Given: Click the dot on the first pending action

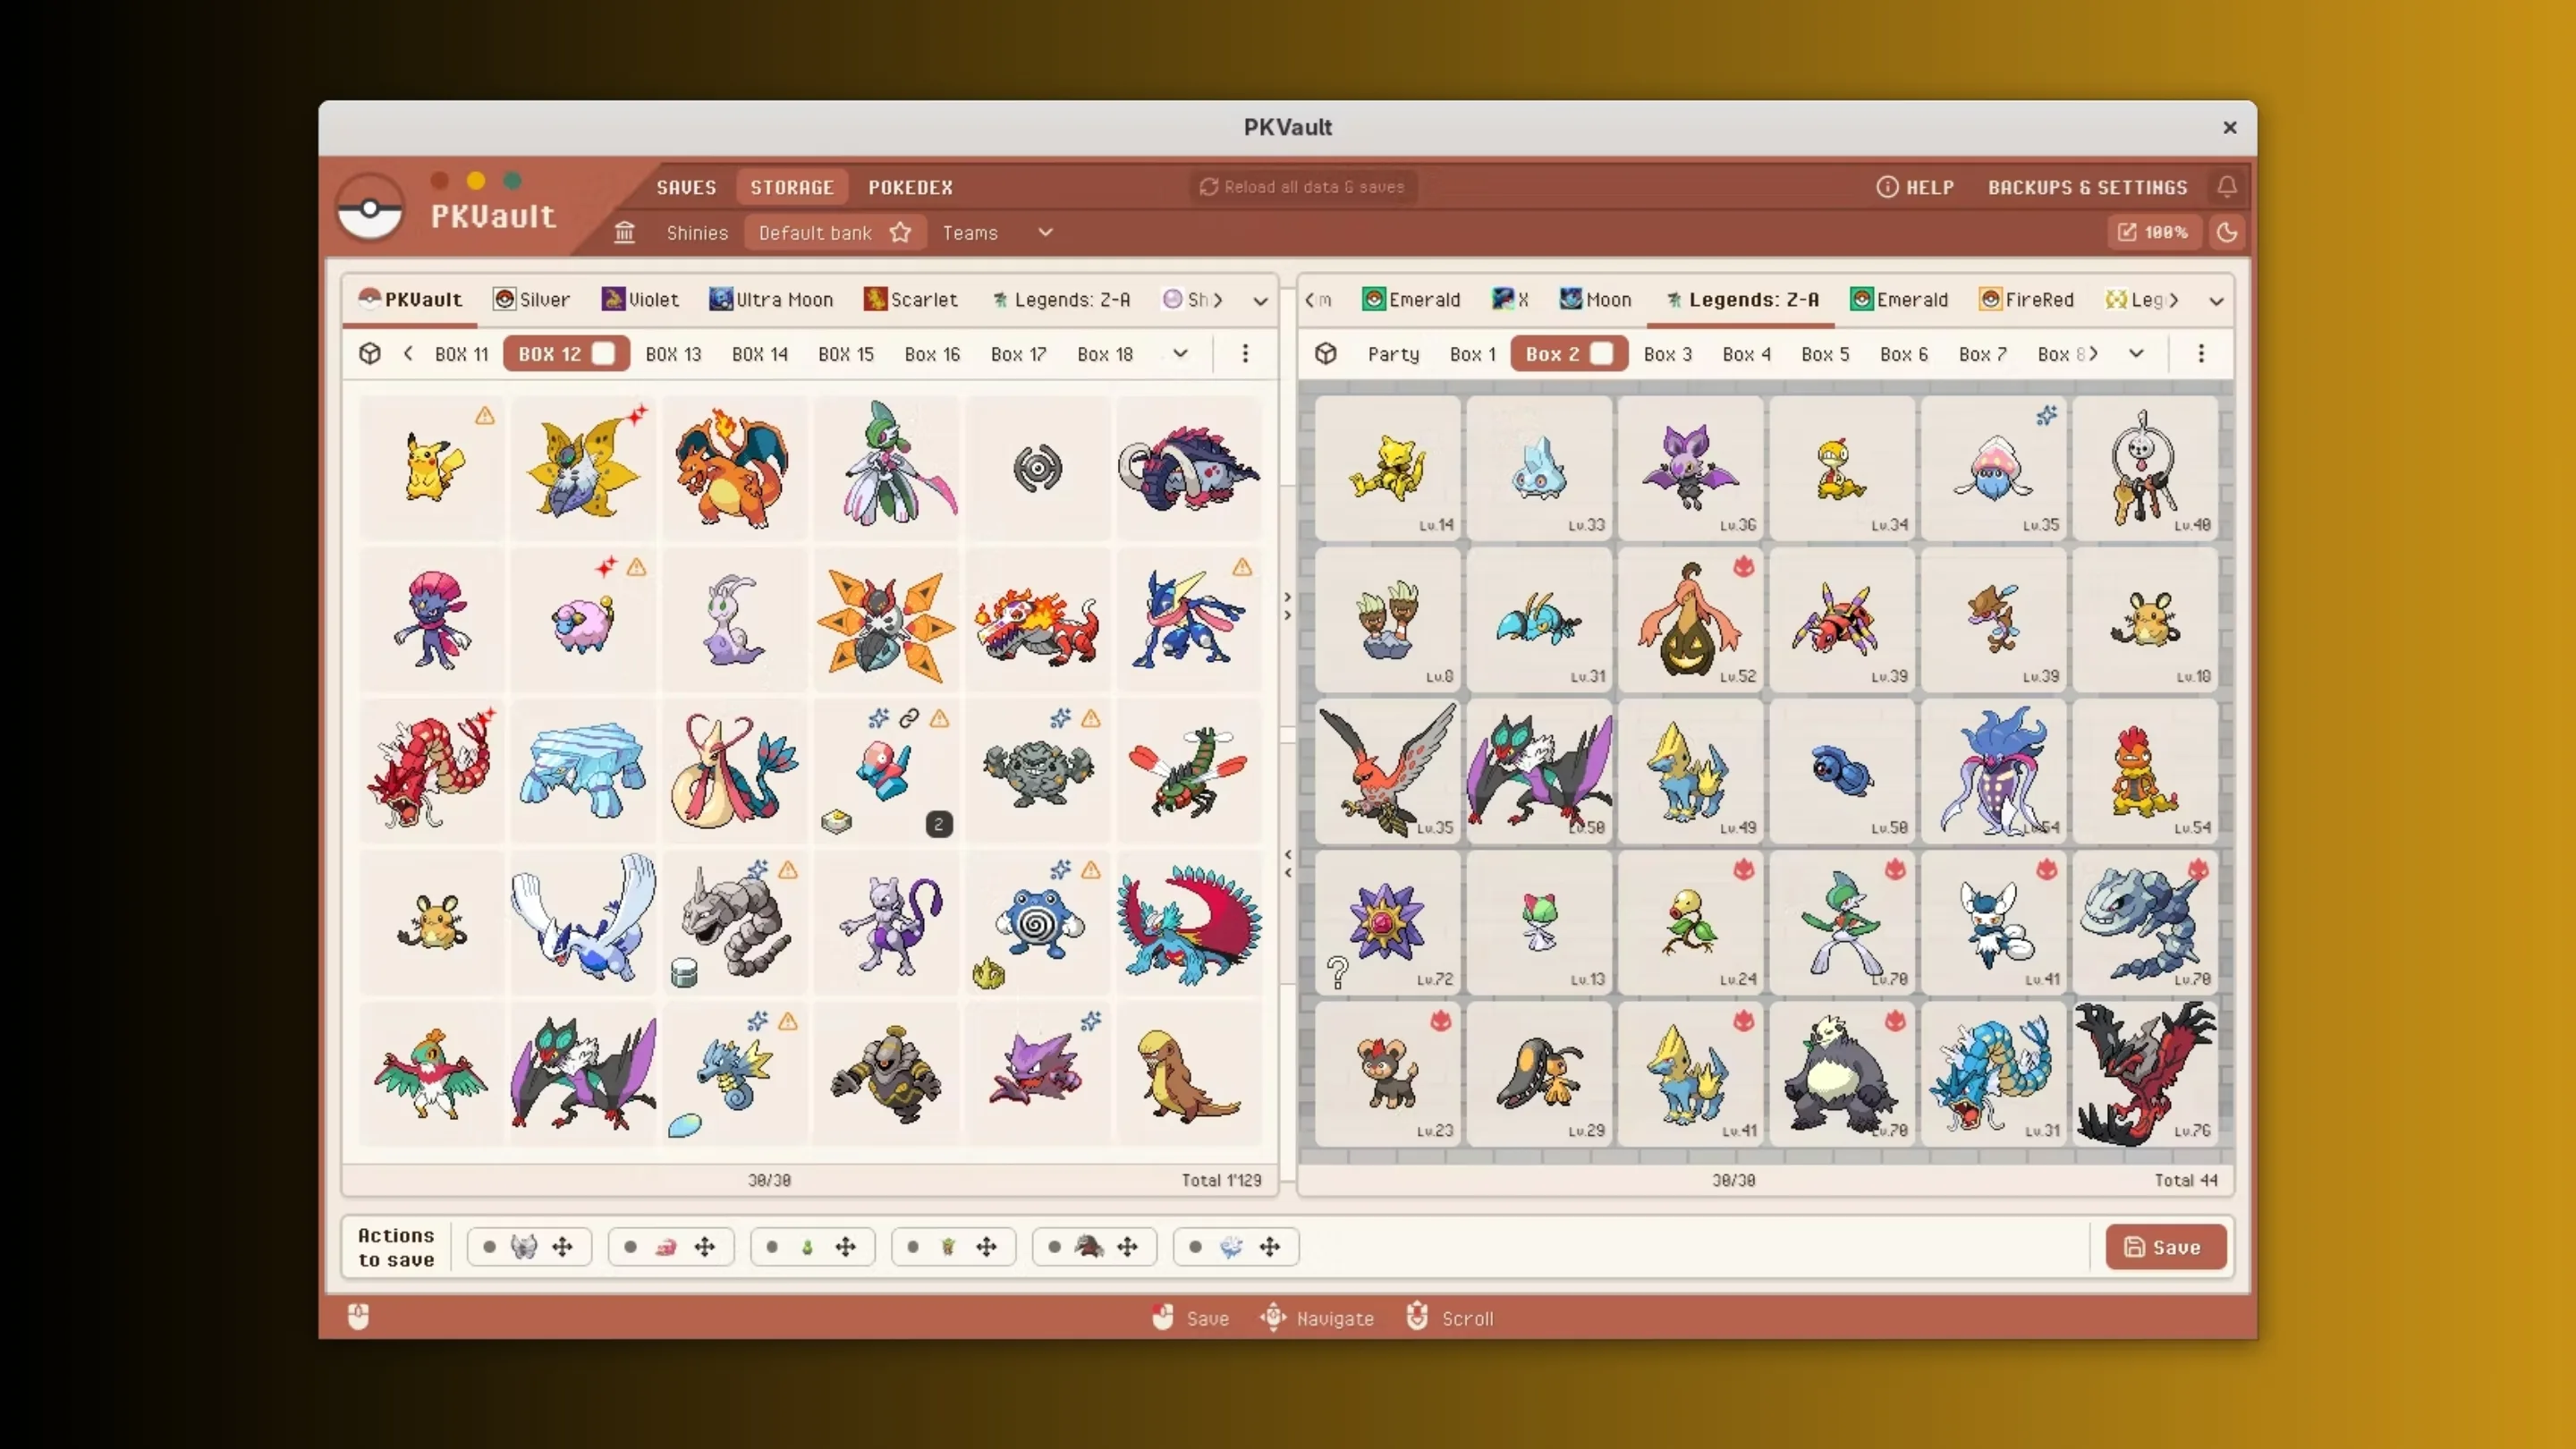Looking at the screenshot, I should (489, 1246).
